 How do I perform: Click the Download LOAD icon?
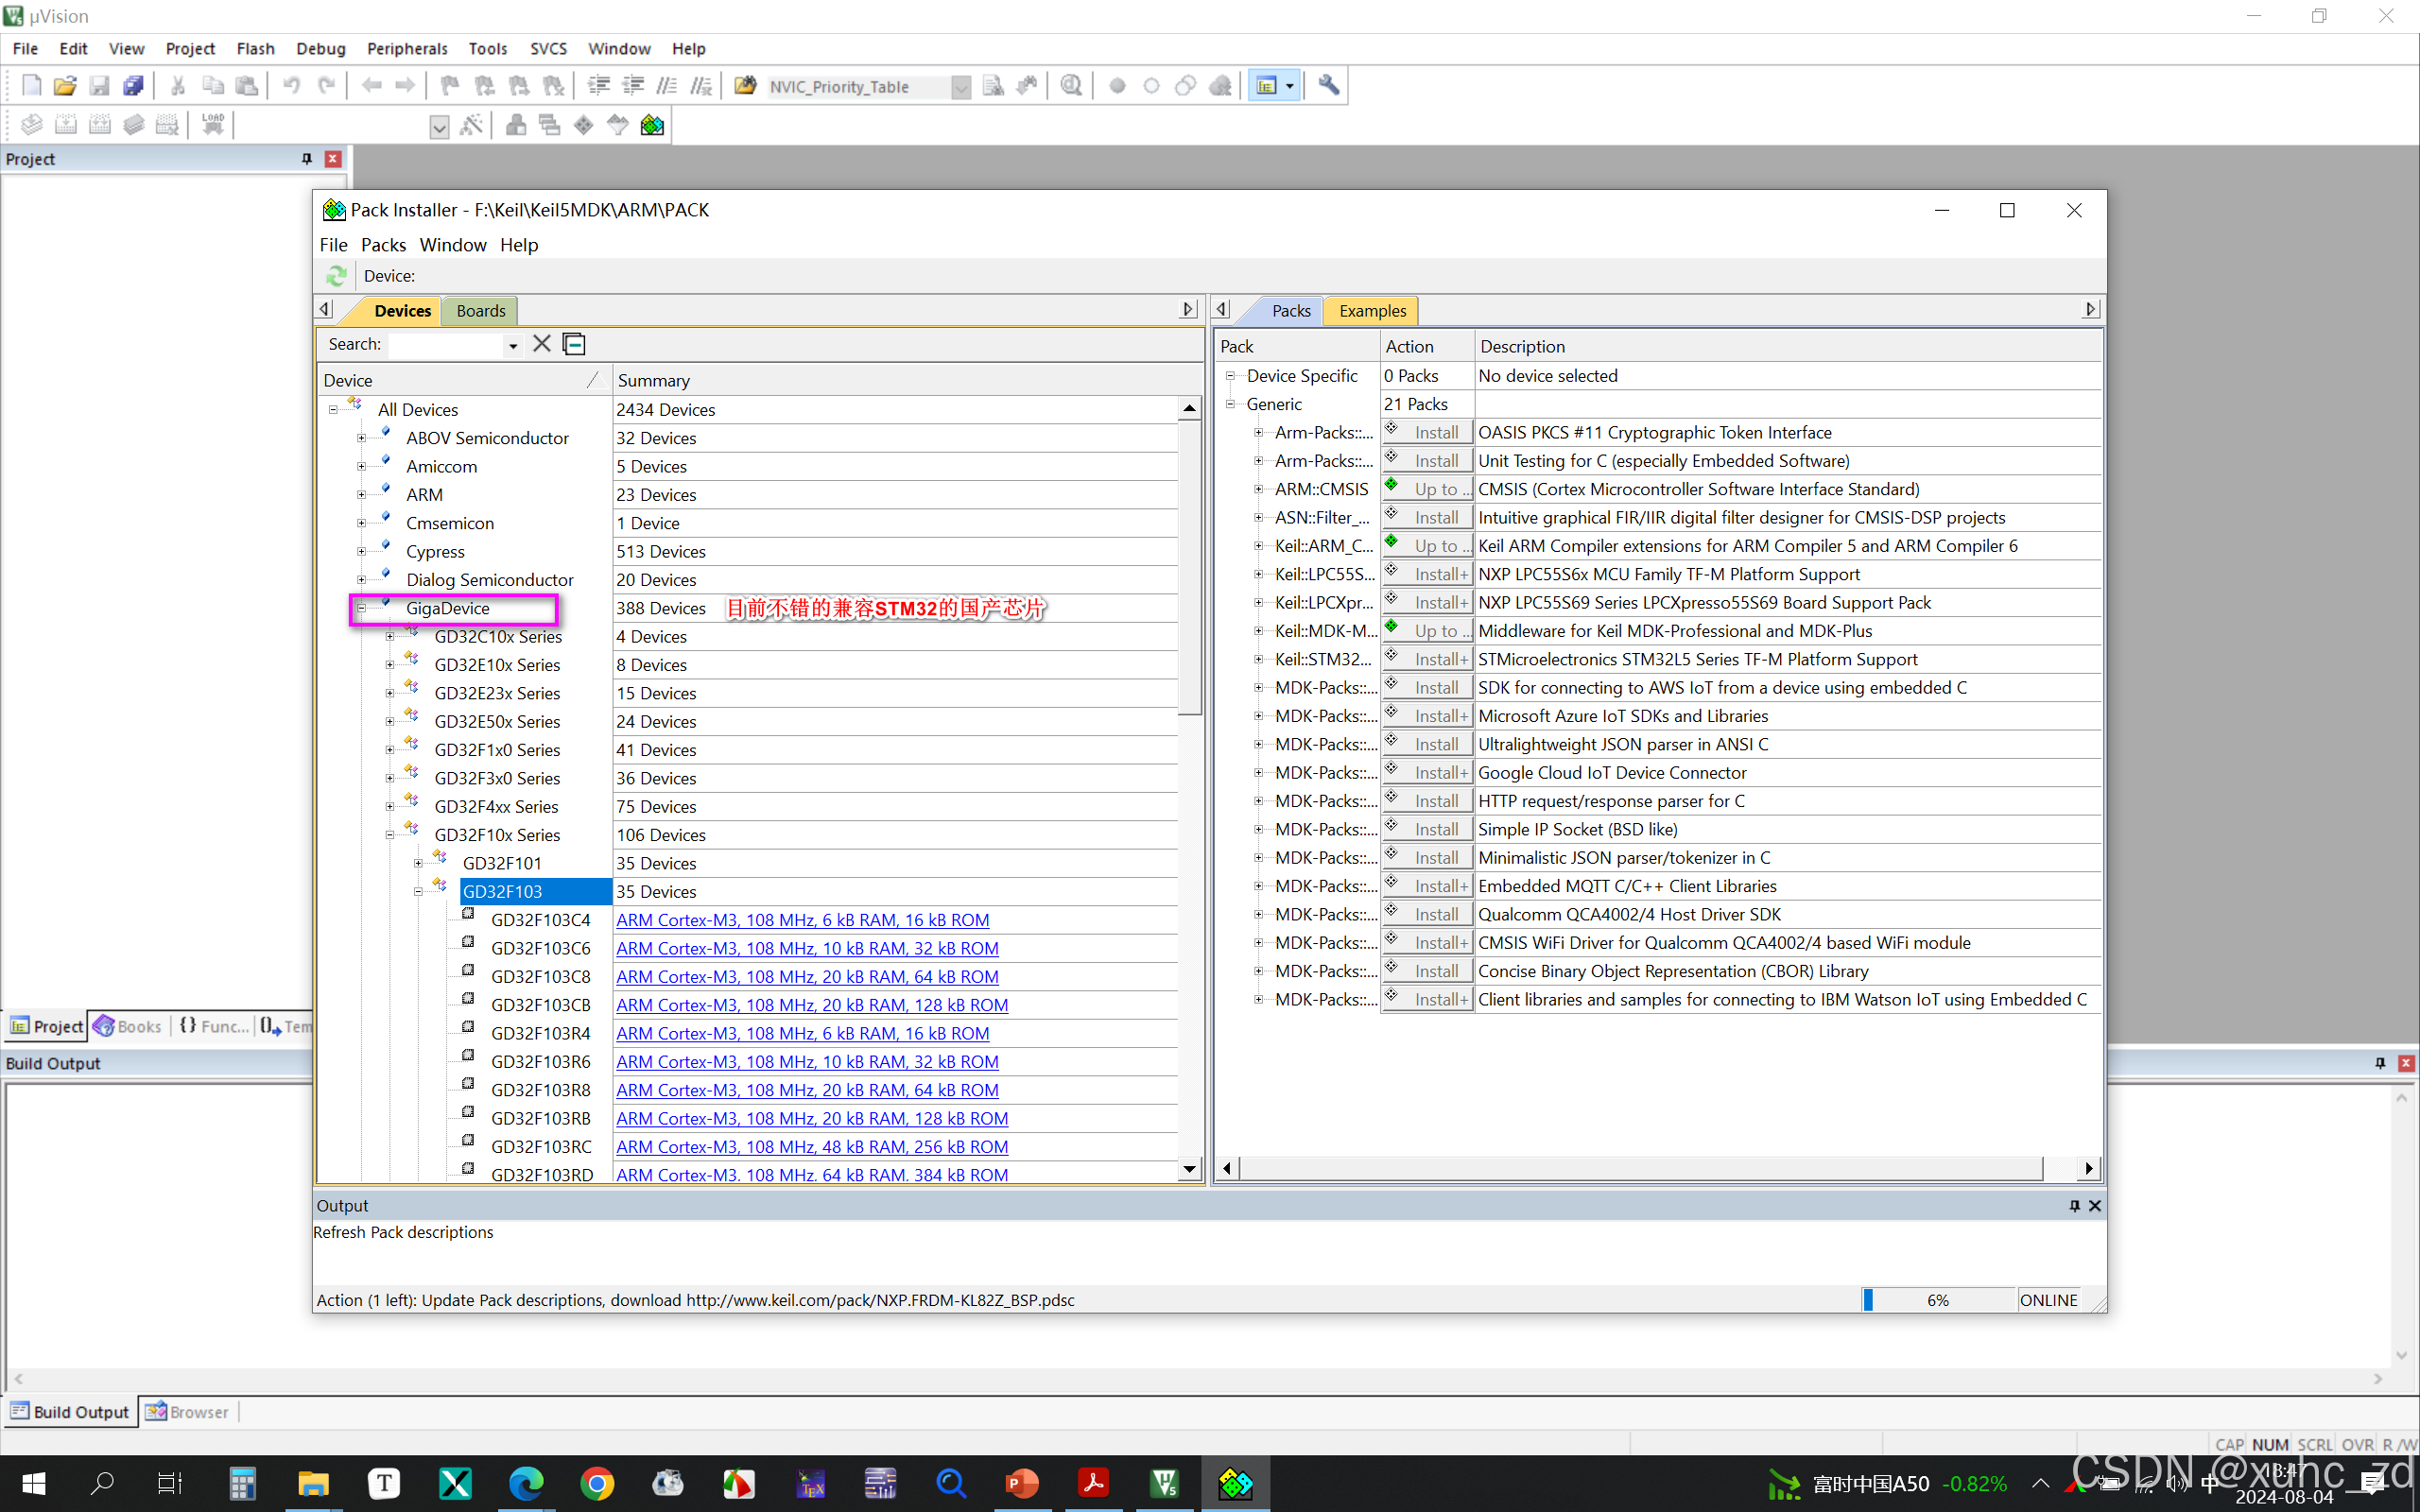tap(213, 125)
